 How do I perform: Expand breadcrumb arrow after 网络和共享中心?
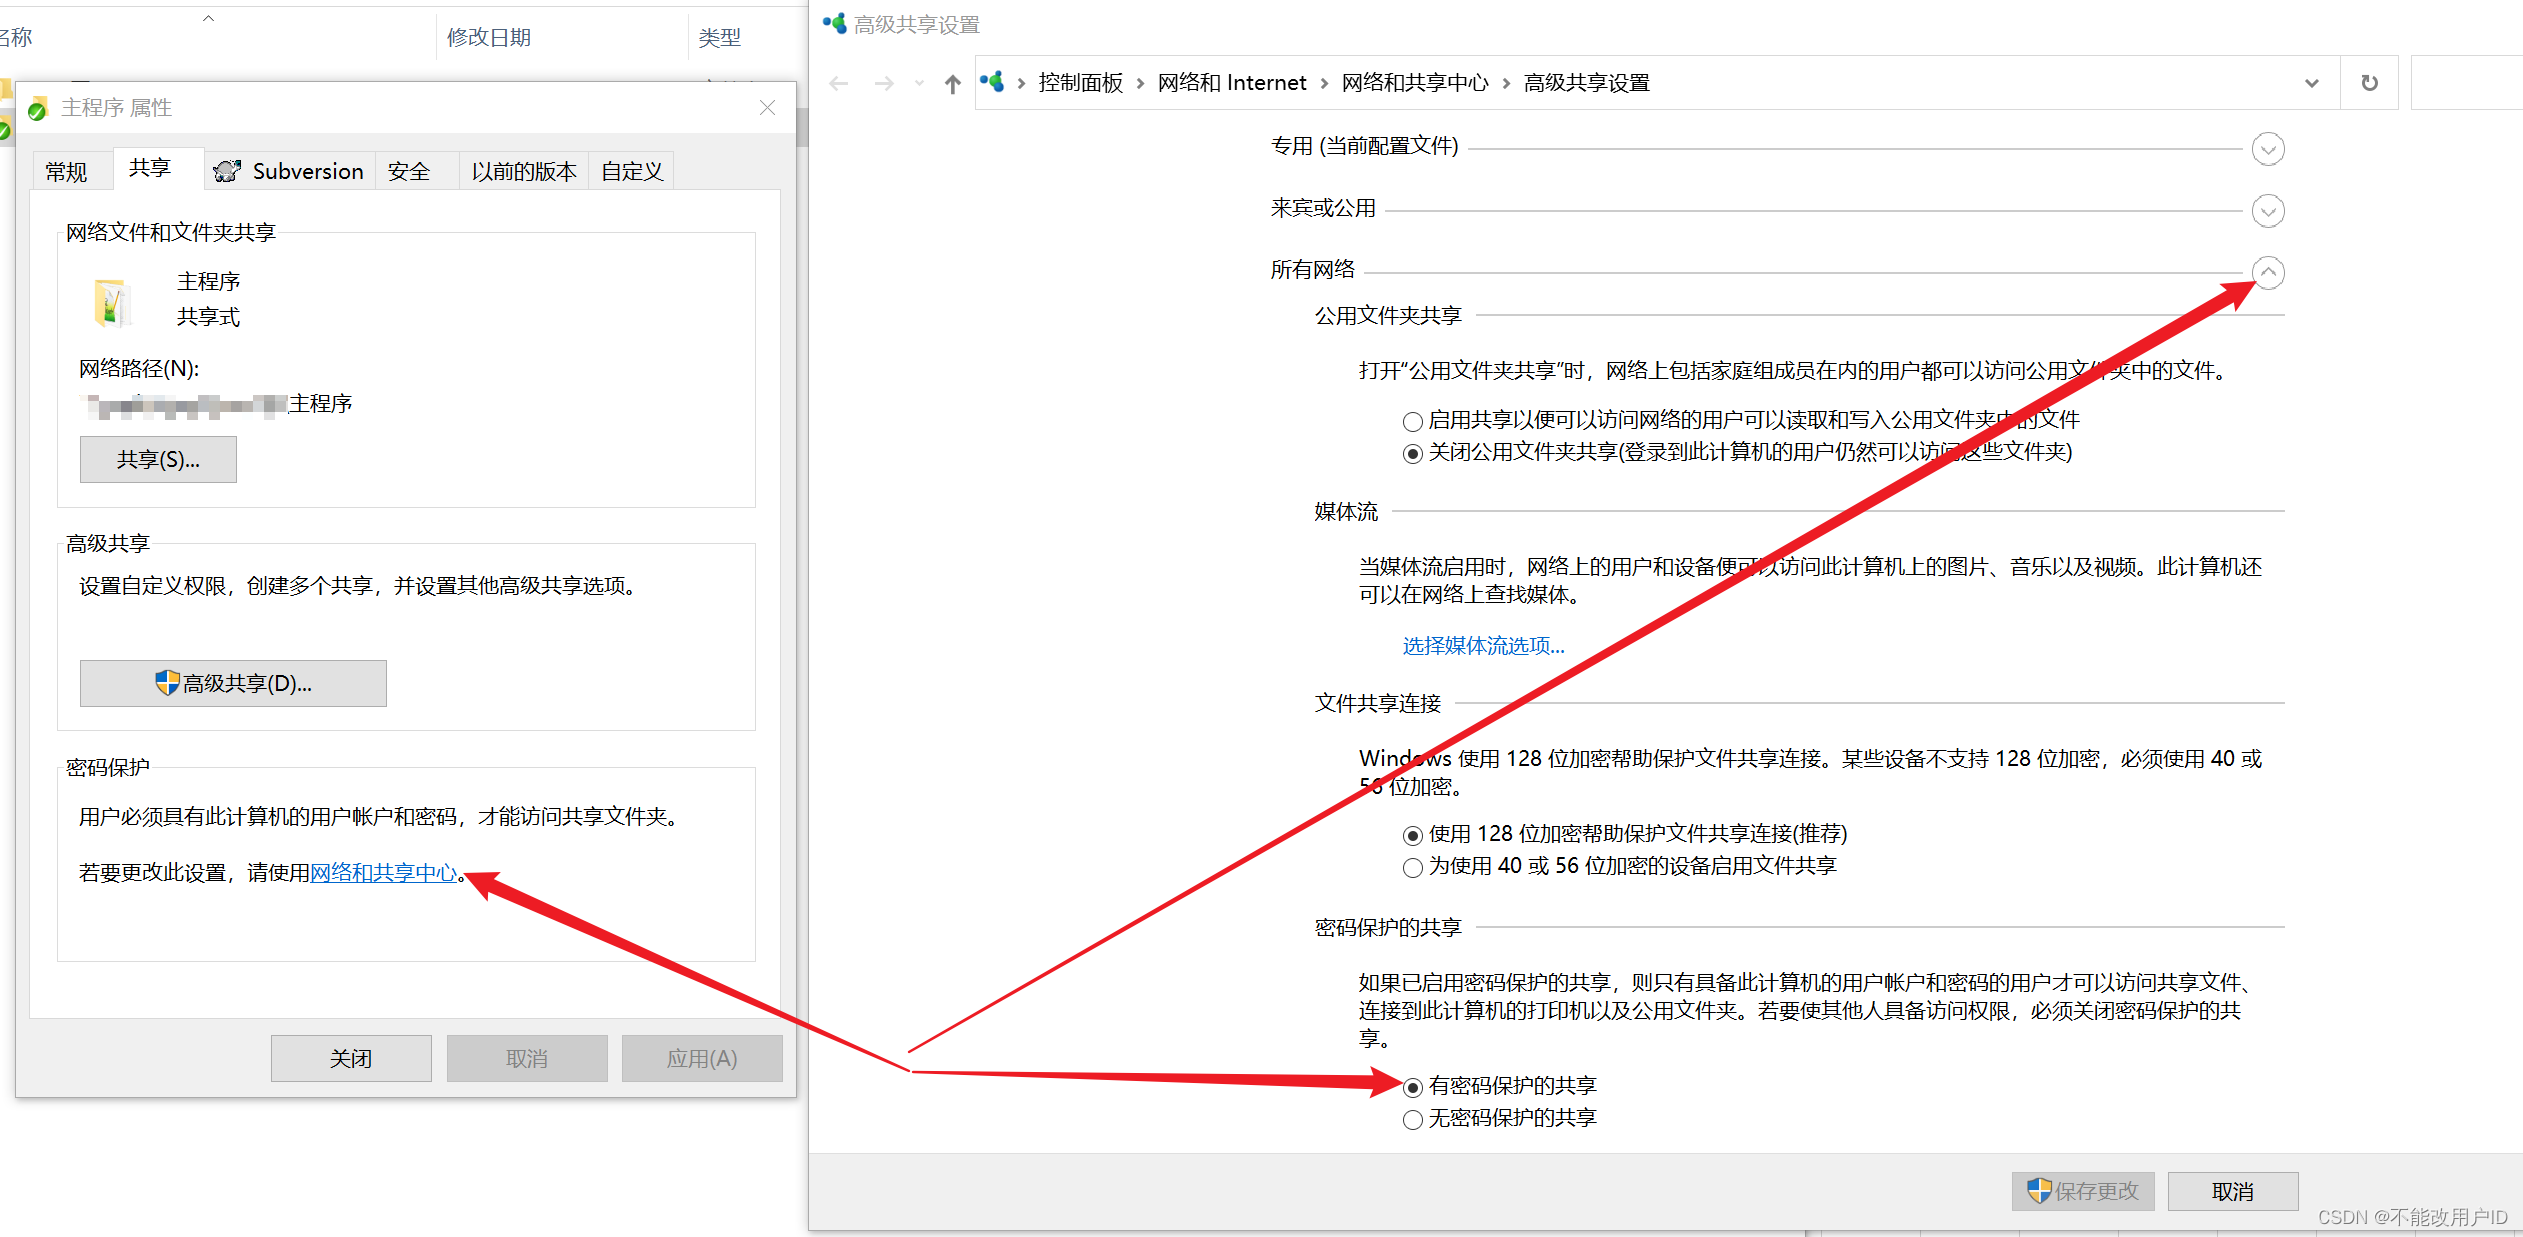1506,83
